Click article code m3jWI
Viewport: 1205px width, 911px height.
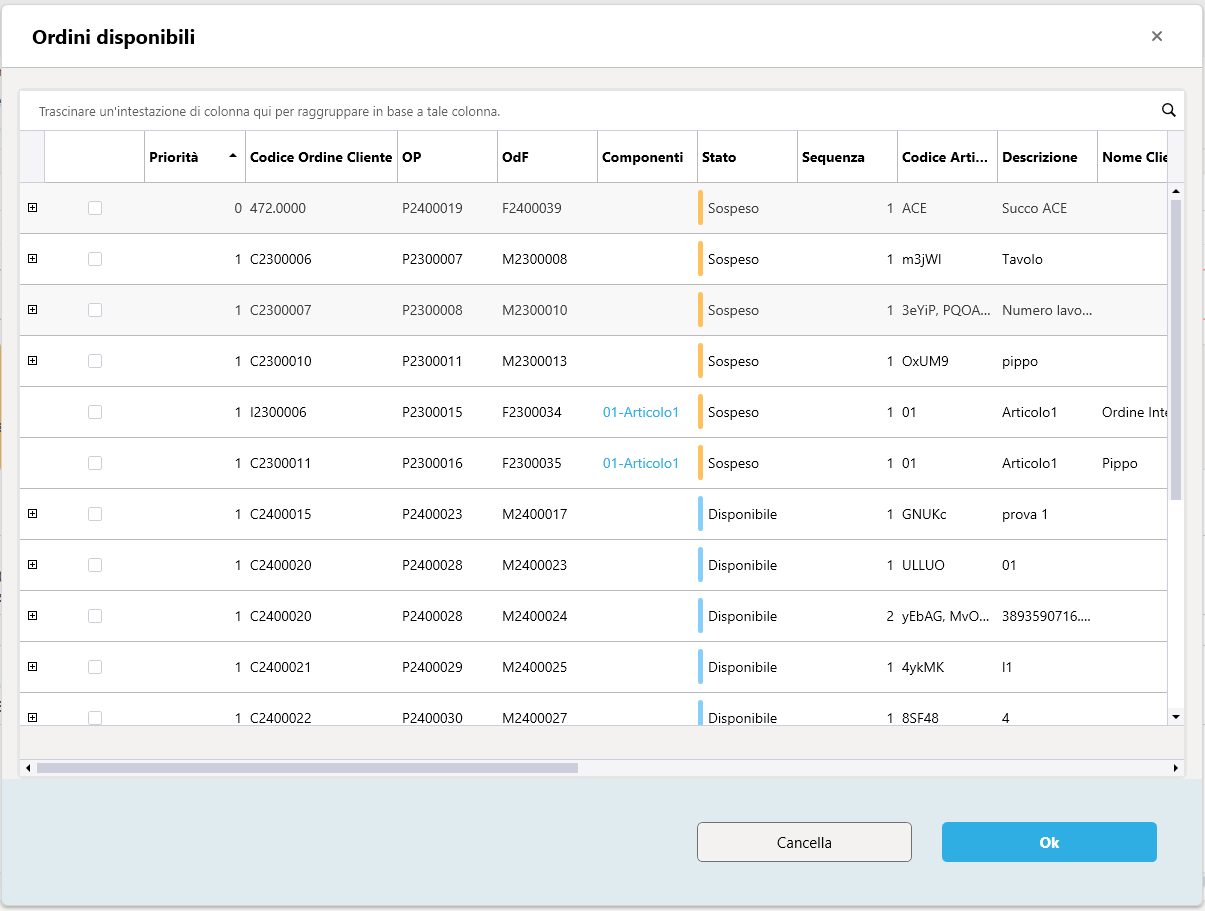[921, 259]
